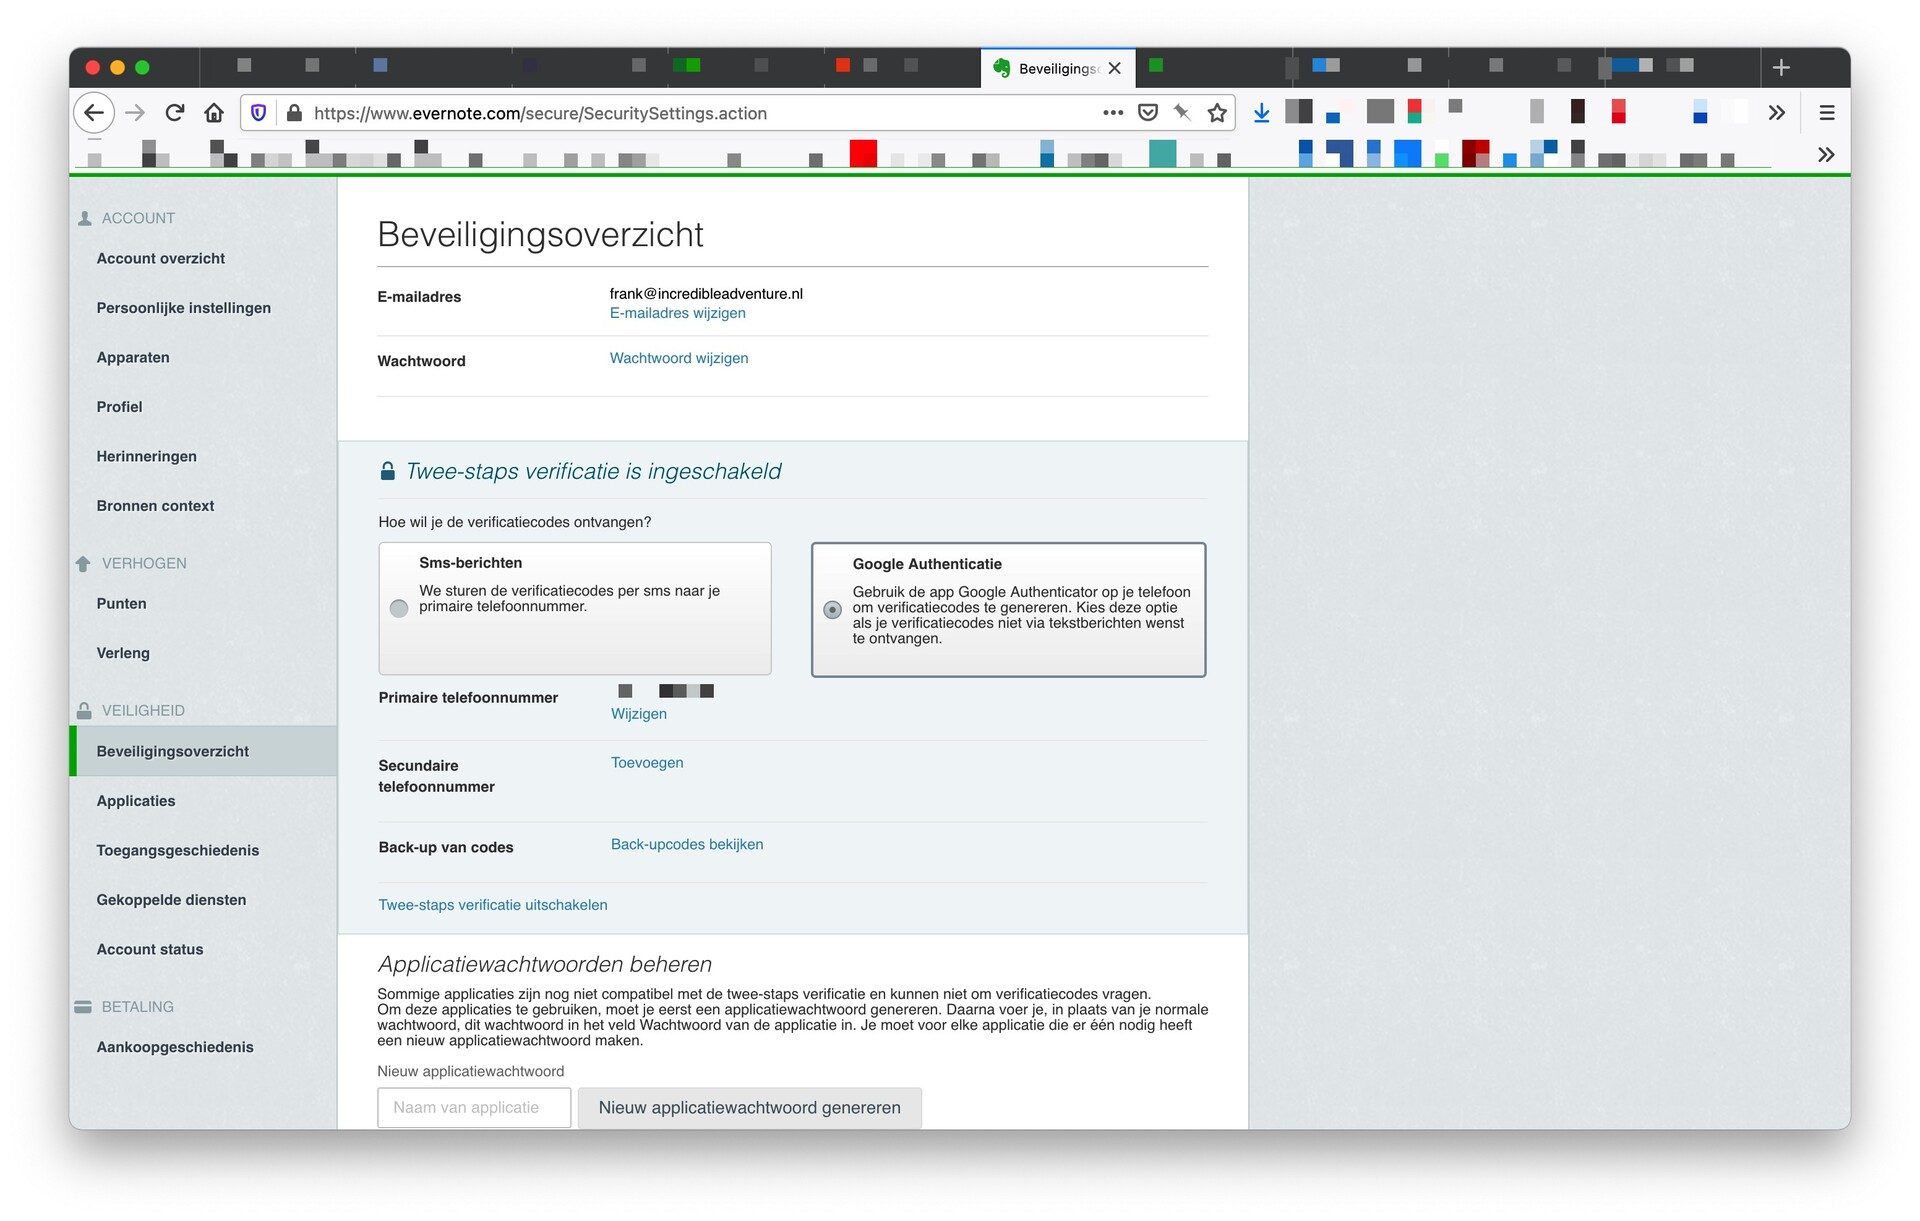Open Gekoppelde diensten page

(x=171, y=900)
